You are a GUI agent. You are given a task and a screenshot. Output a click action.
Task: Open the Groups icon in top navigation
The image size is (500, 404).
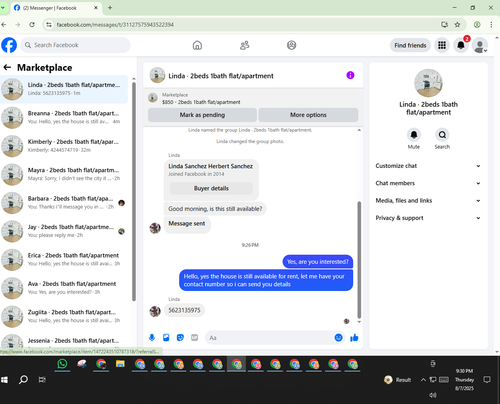point(292,45)
